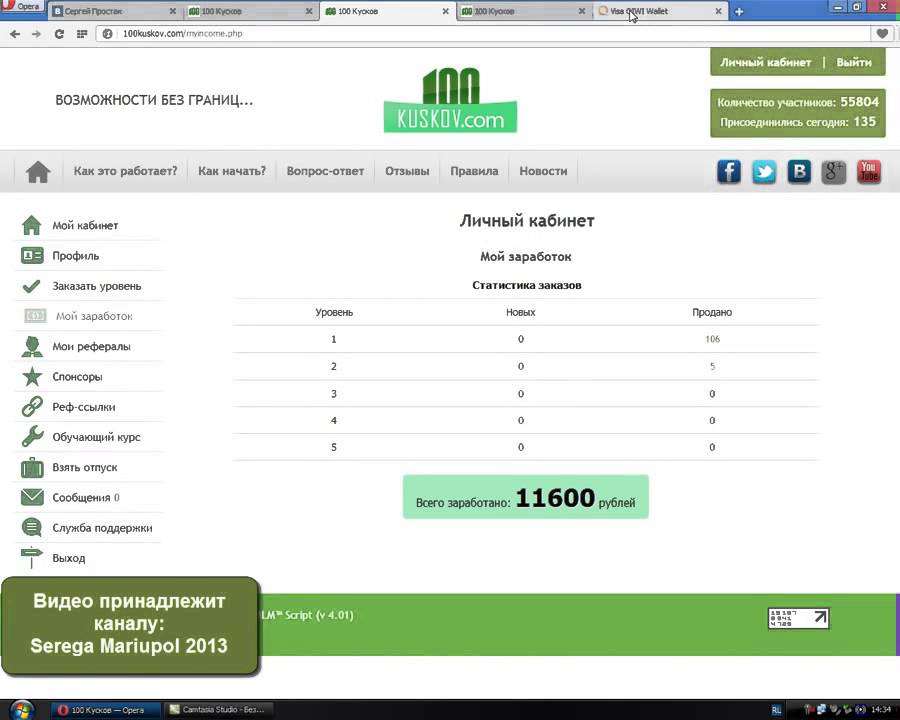
Task: Click the sold count 106 for level 1
Action: (x=712, y=339)
